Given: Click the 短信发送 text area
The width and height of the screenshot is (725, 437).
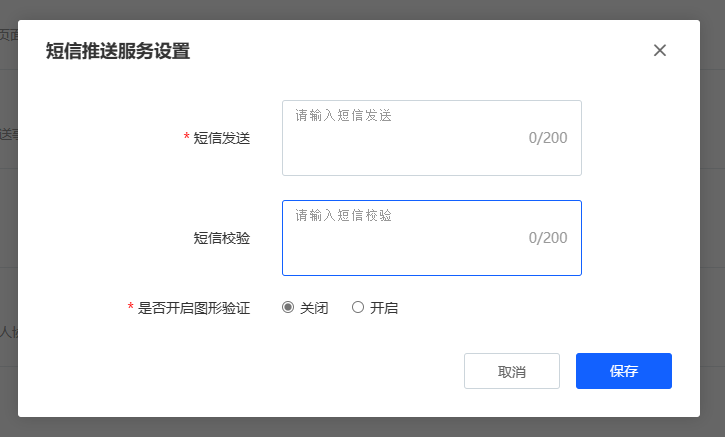Looking at the screenshot, I should 431,150.
